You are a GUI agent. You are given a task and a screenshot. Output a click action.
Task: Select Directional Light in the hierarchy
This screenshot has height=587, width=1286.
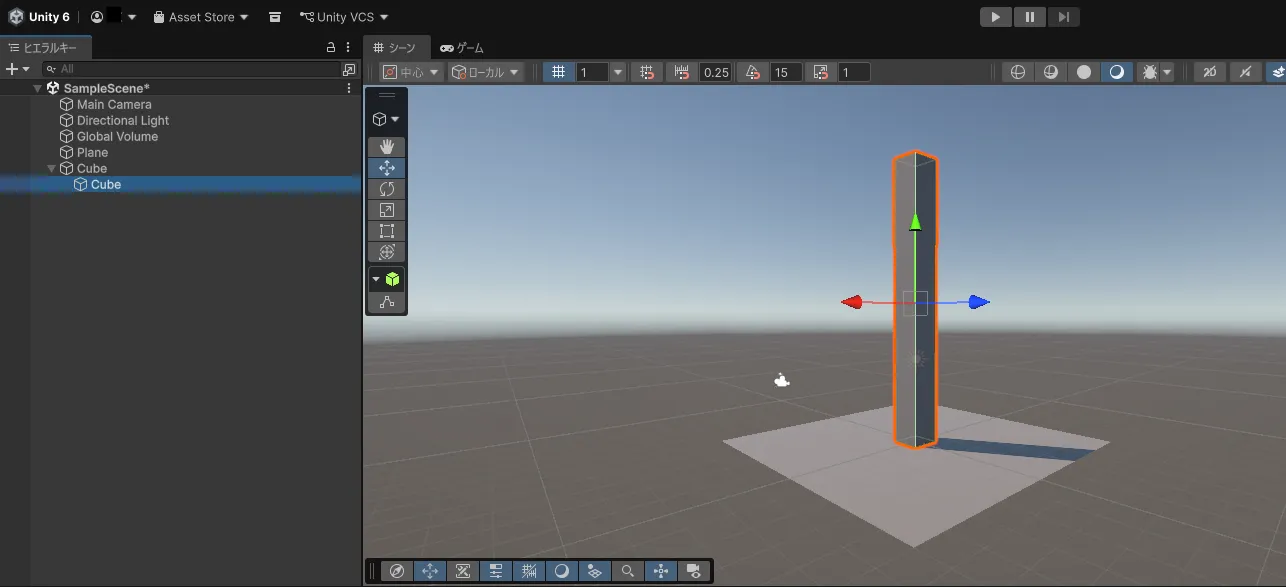tap(122, 121)
